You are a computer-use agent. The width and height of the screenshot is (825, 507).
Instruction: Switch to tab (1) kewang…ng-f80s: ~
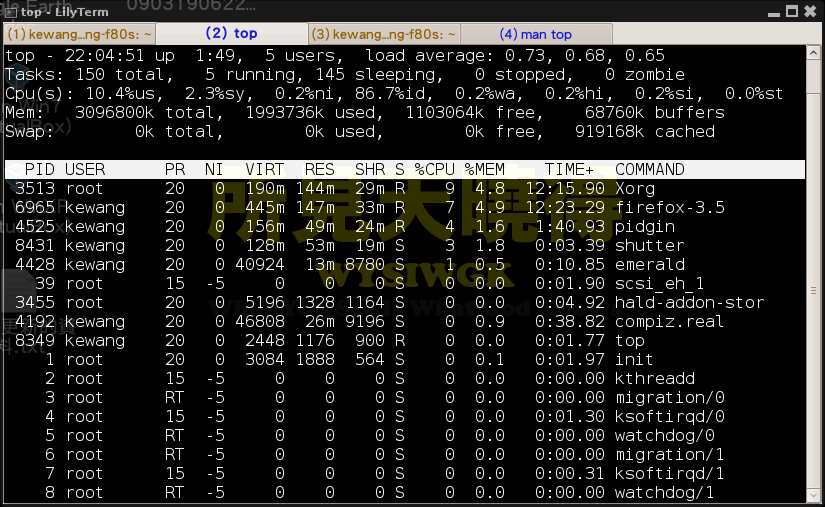(79, 34)
